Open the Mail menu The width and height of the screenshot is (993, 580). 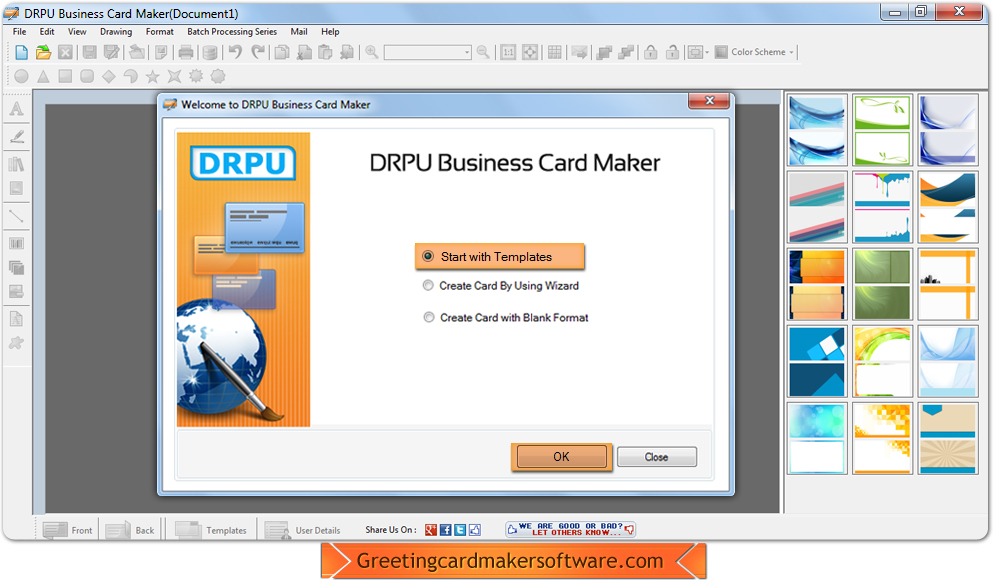click(299, 32)
